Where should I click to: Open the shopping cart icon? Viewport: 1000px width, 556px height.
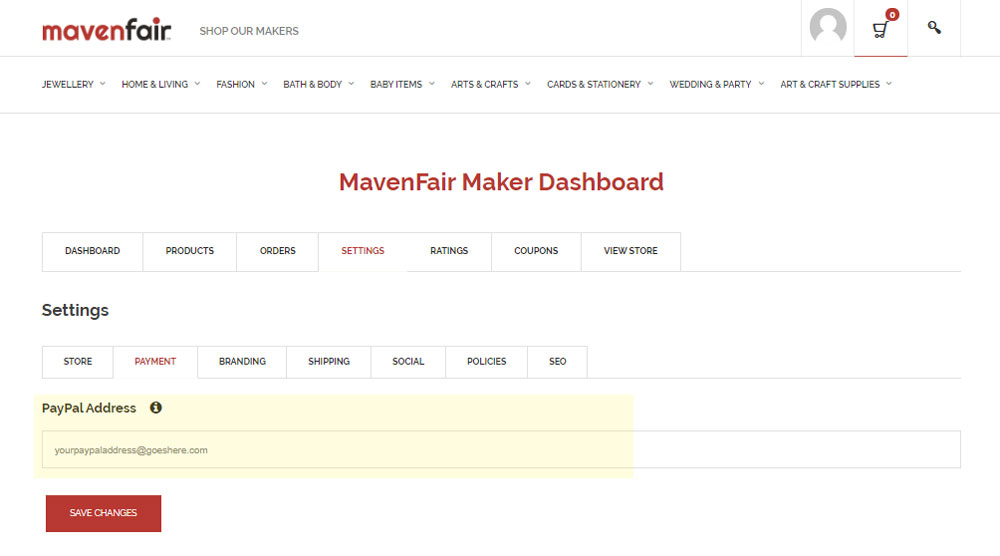pos(881,29)
